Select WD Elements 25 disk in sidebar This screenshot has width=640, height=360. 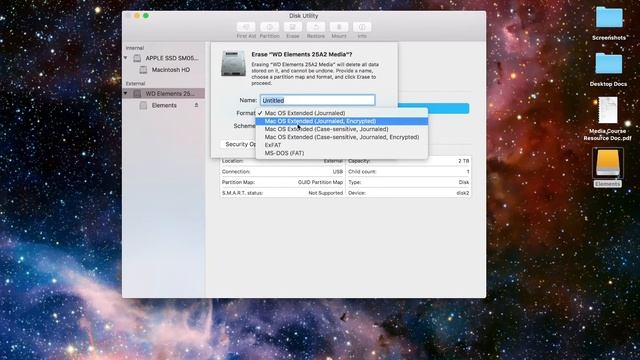tap(164, 93)
